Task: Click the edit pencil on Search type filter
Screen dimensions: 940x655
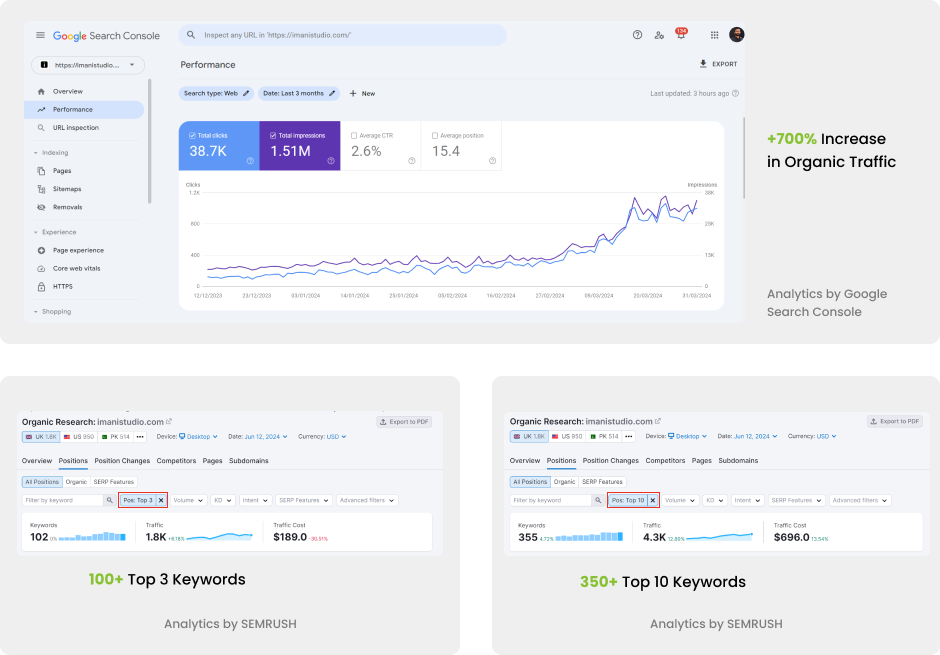Action: coord(246,93)
